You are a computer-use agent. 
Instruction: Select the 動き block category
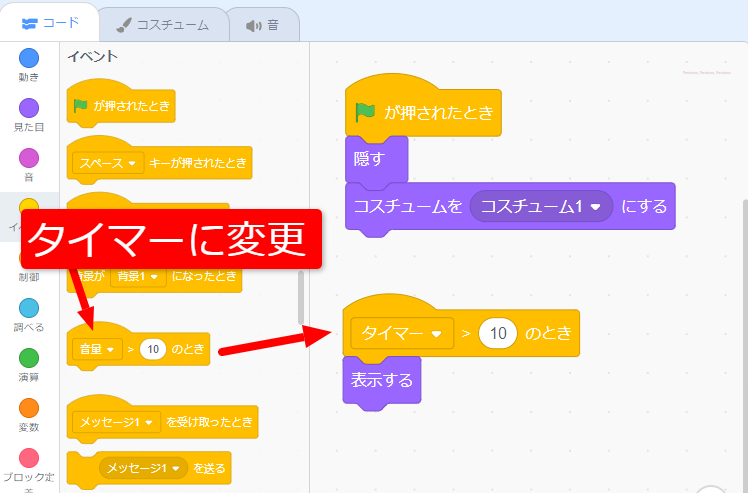29,65
